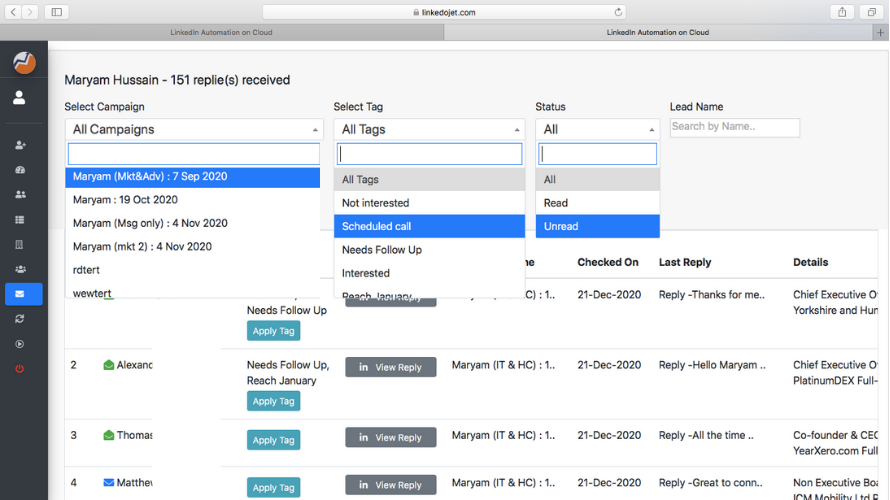Image resolution: width=890 pixels, height=500 pixels.
Task: Toggle the browser sidebar button
Action: point(57,12)
